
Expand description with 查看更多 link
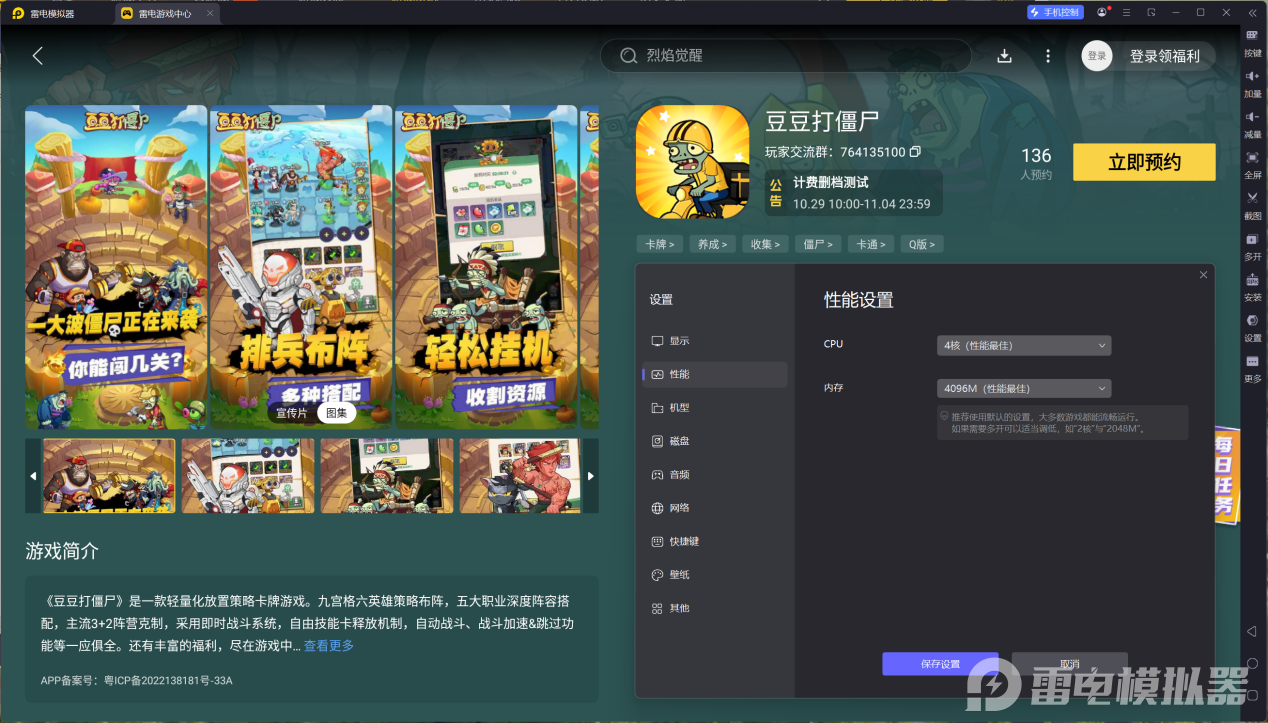pyautogui.click(x=329, y=646)
